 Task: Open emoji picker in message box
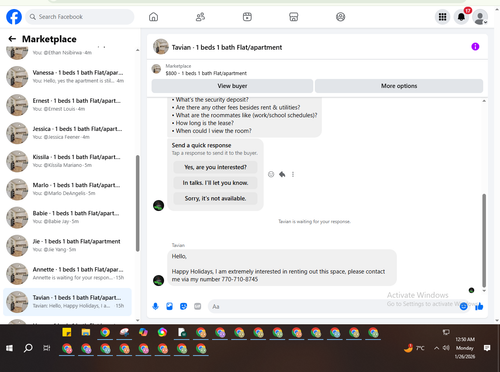click(463, 306)
